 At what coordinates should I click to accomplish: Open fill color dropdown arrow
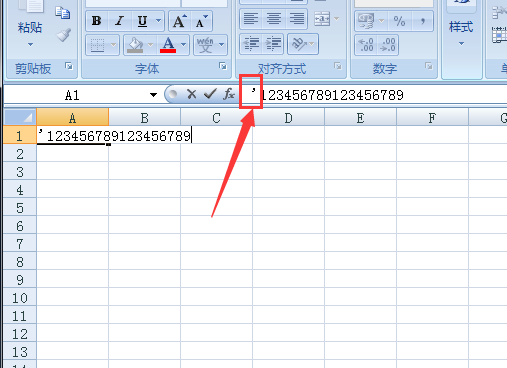coord(151,45)
